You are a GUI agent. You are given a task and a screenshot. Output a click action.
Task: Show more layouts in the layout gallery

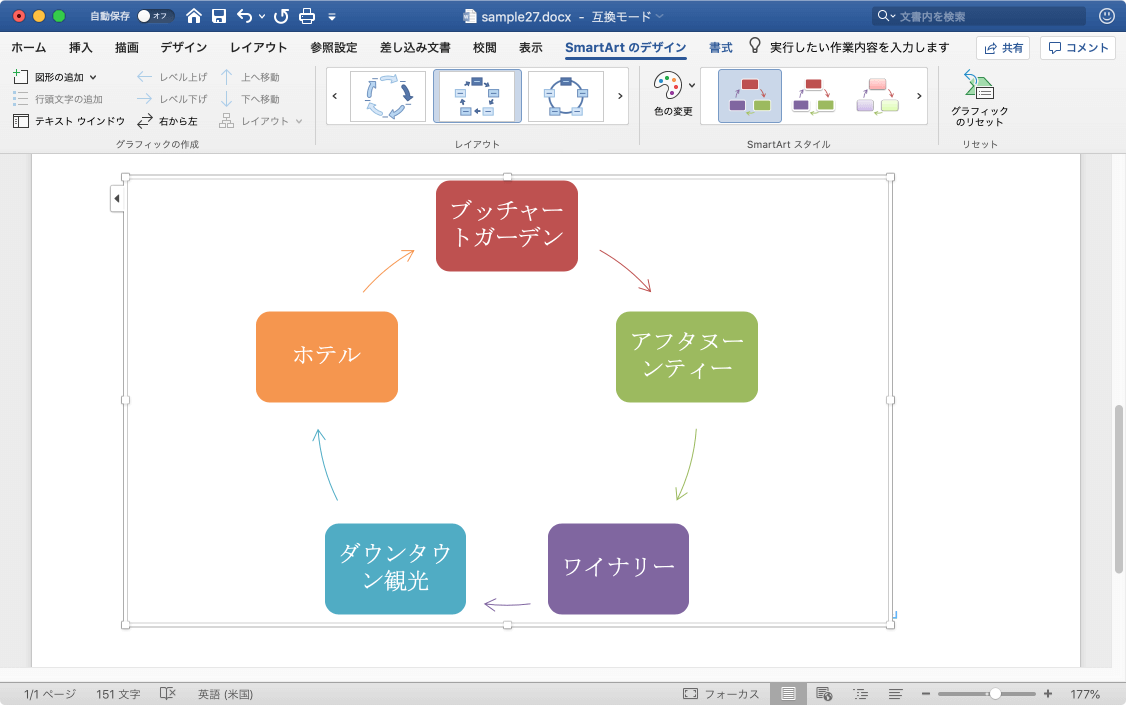(620, 96)
